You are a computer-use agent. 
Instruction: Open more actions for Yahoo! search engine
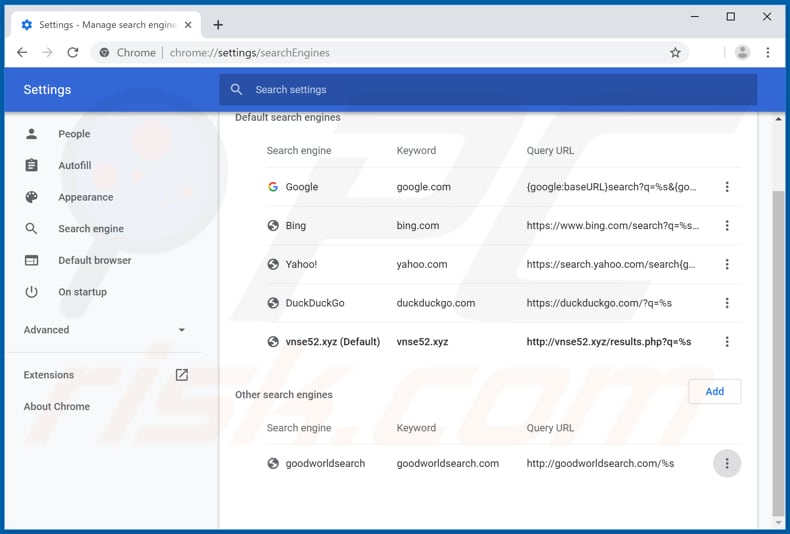(x=727, y=264)
